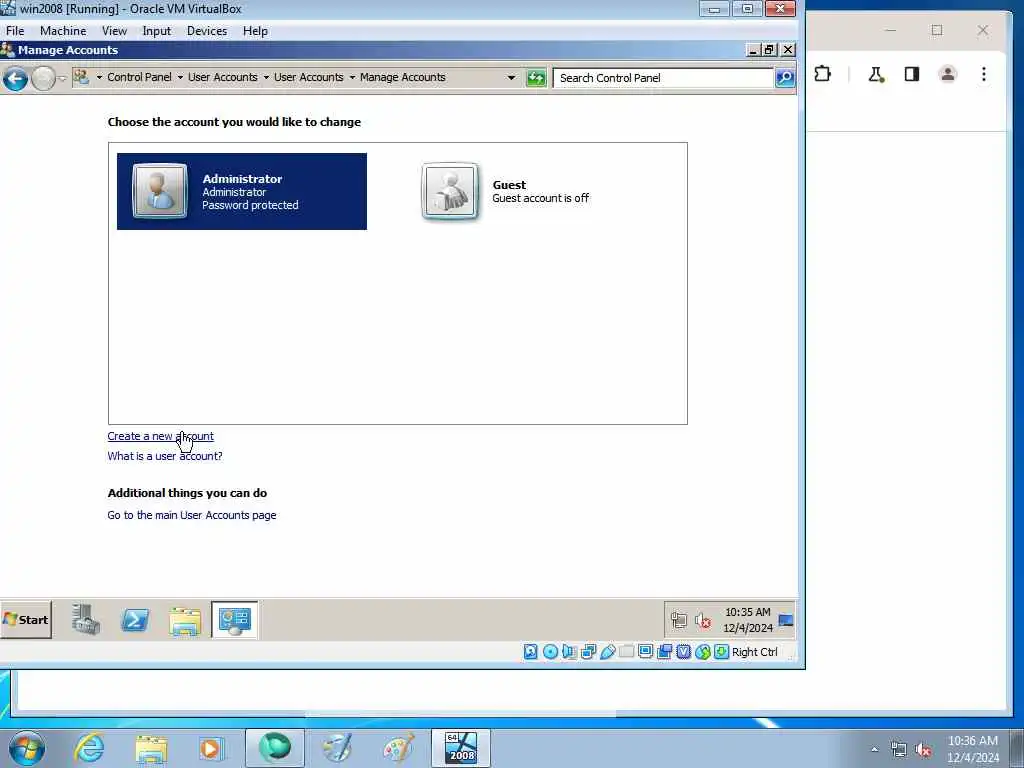Click the Administrator account picture
The width and height of the screenshot is (1024, 768).
tap(159, 190)
